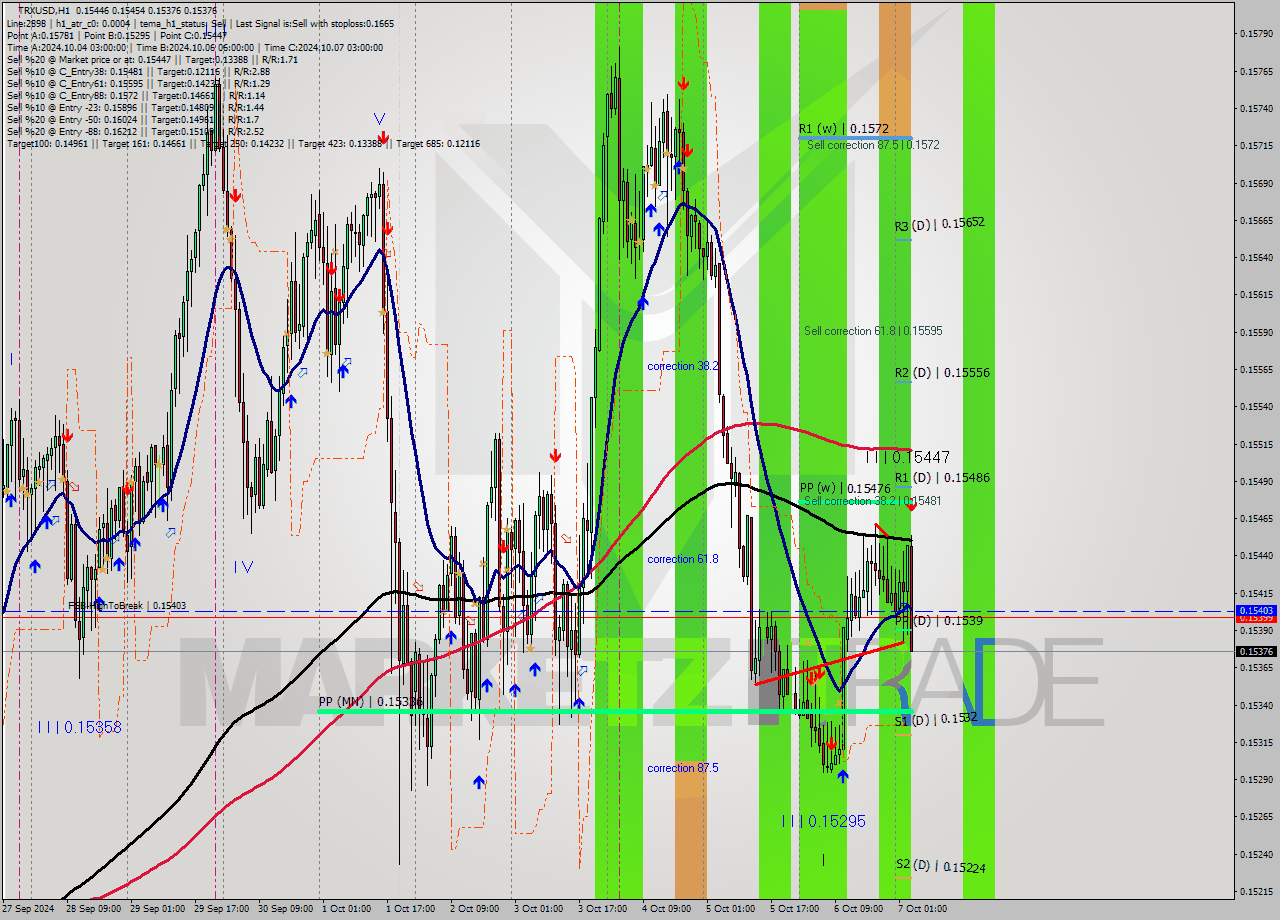Click the 'FSB-HighToBreak | 0.15403' label
The width and height of the screenshot is (1280, 920).
pyautogui.click(x=127, y=606)
